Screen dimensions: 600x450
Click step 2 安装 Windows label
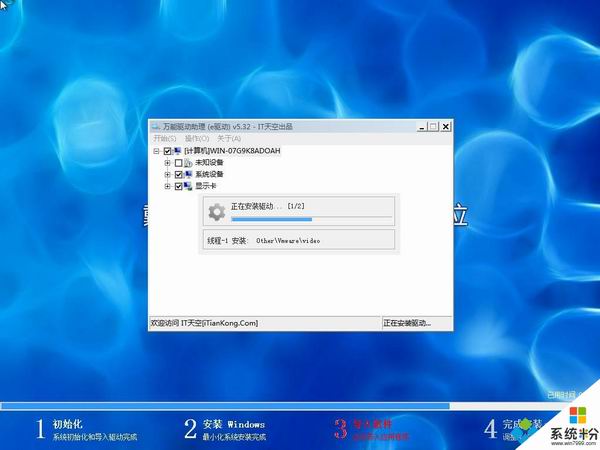(x=233, y=424)
